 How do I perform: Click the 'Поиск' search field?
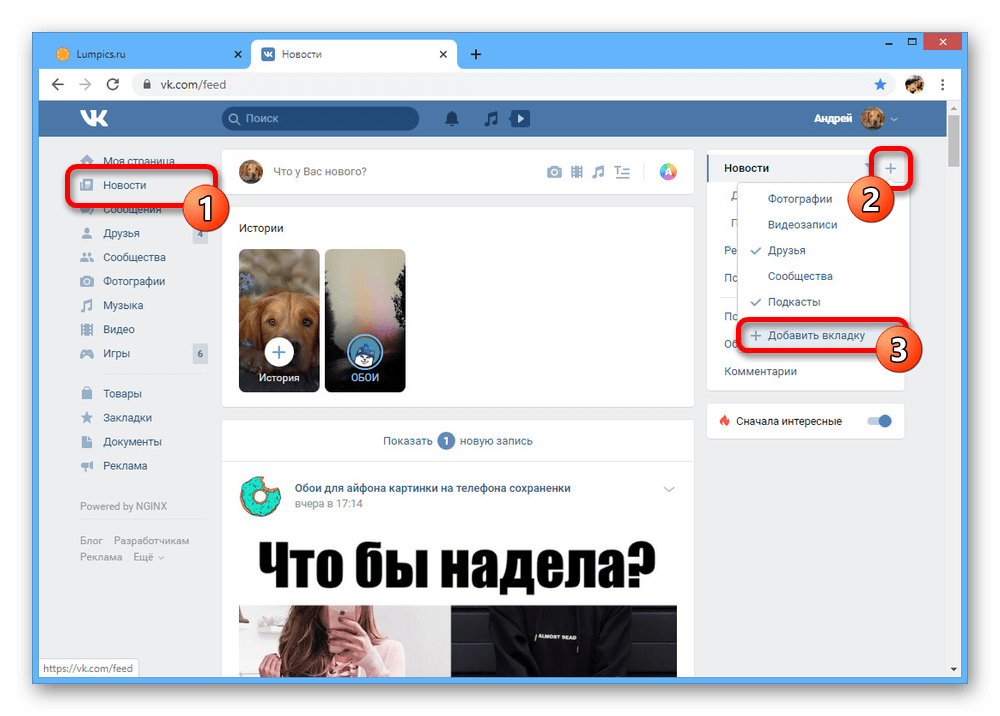point(320,119)
